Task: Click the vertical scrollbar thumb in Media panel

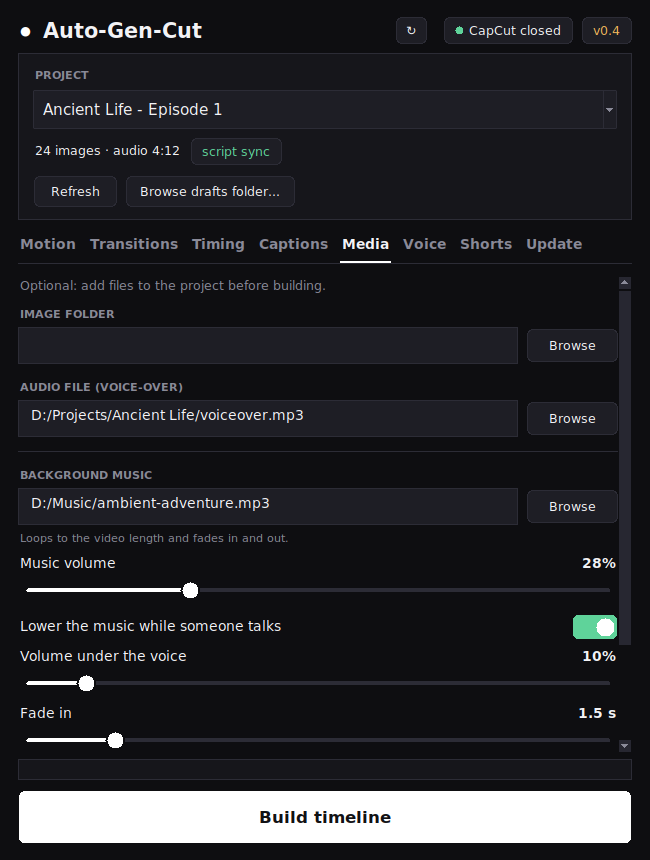Action: click(625, 468)
